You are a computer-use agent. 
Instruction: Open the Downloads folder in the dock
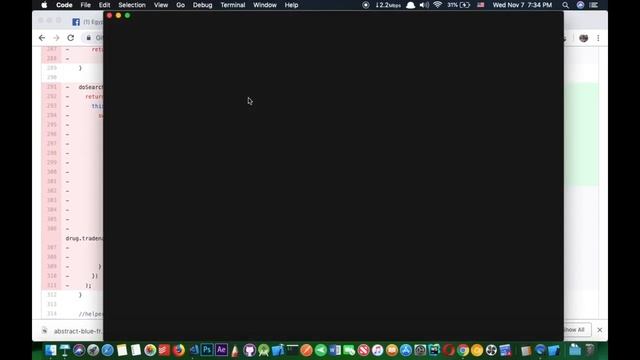click(x=575, y=350)
